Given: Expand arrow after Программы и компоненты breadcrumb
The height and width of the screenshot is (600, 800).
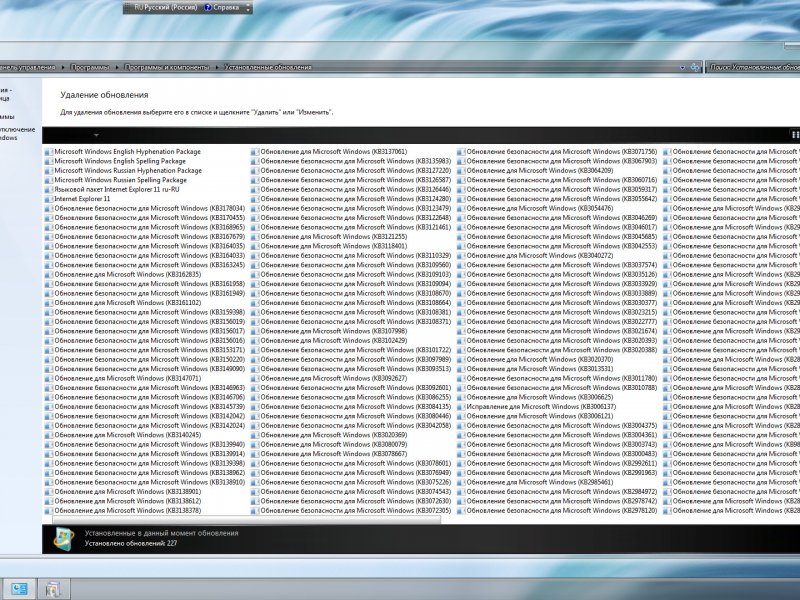Looking at the screenshot, I should click(216, 67).
